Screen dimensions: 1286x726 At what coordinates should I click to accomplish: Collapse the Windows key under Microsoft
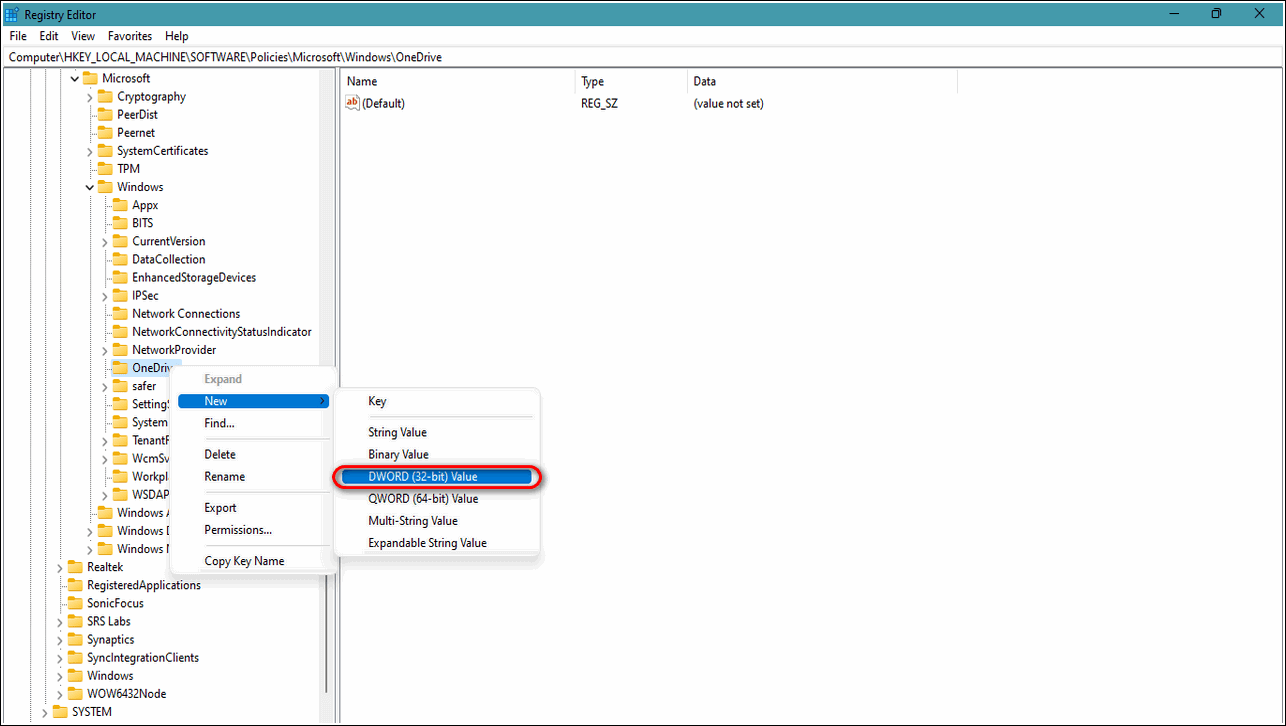tap(90, 187)
